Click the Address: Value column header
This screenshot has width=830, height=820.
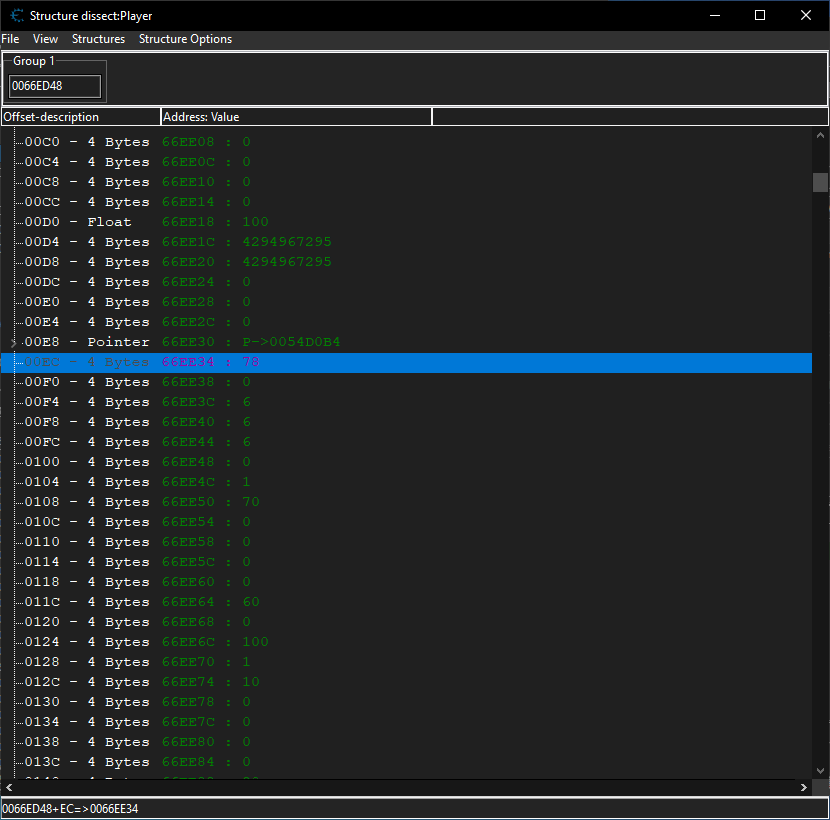[x=295, y=117]
